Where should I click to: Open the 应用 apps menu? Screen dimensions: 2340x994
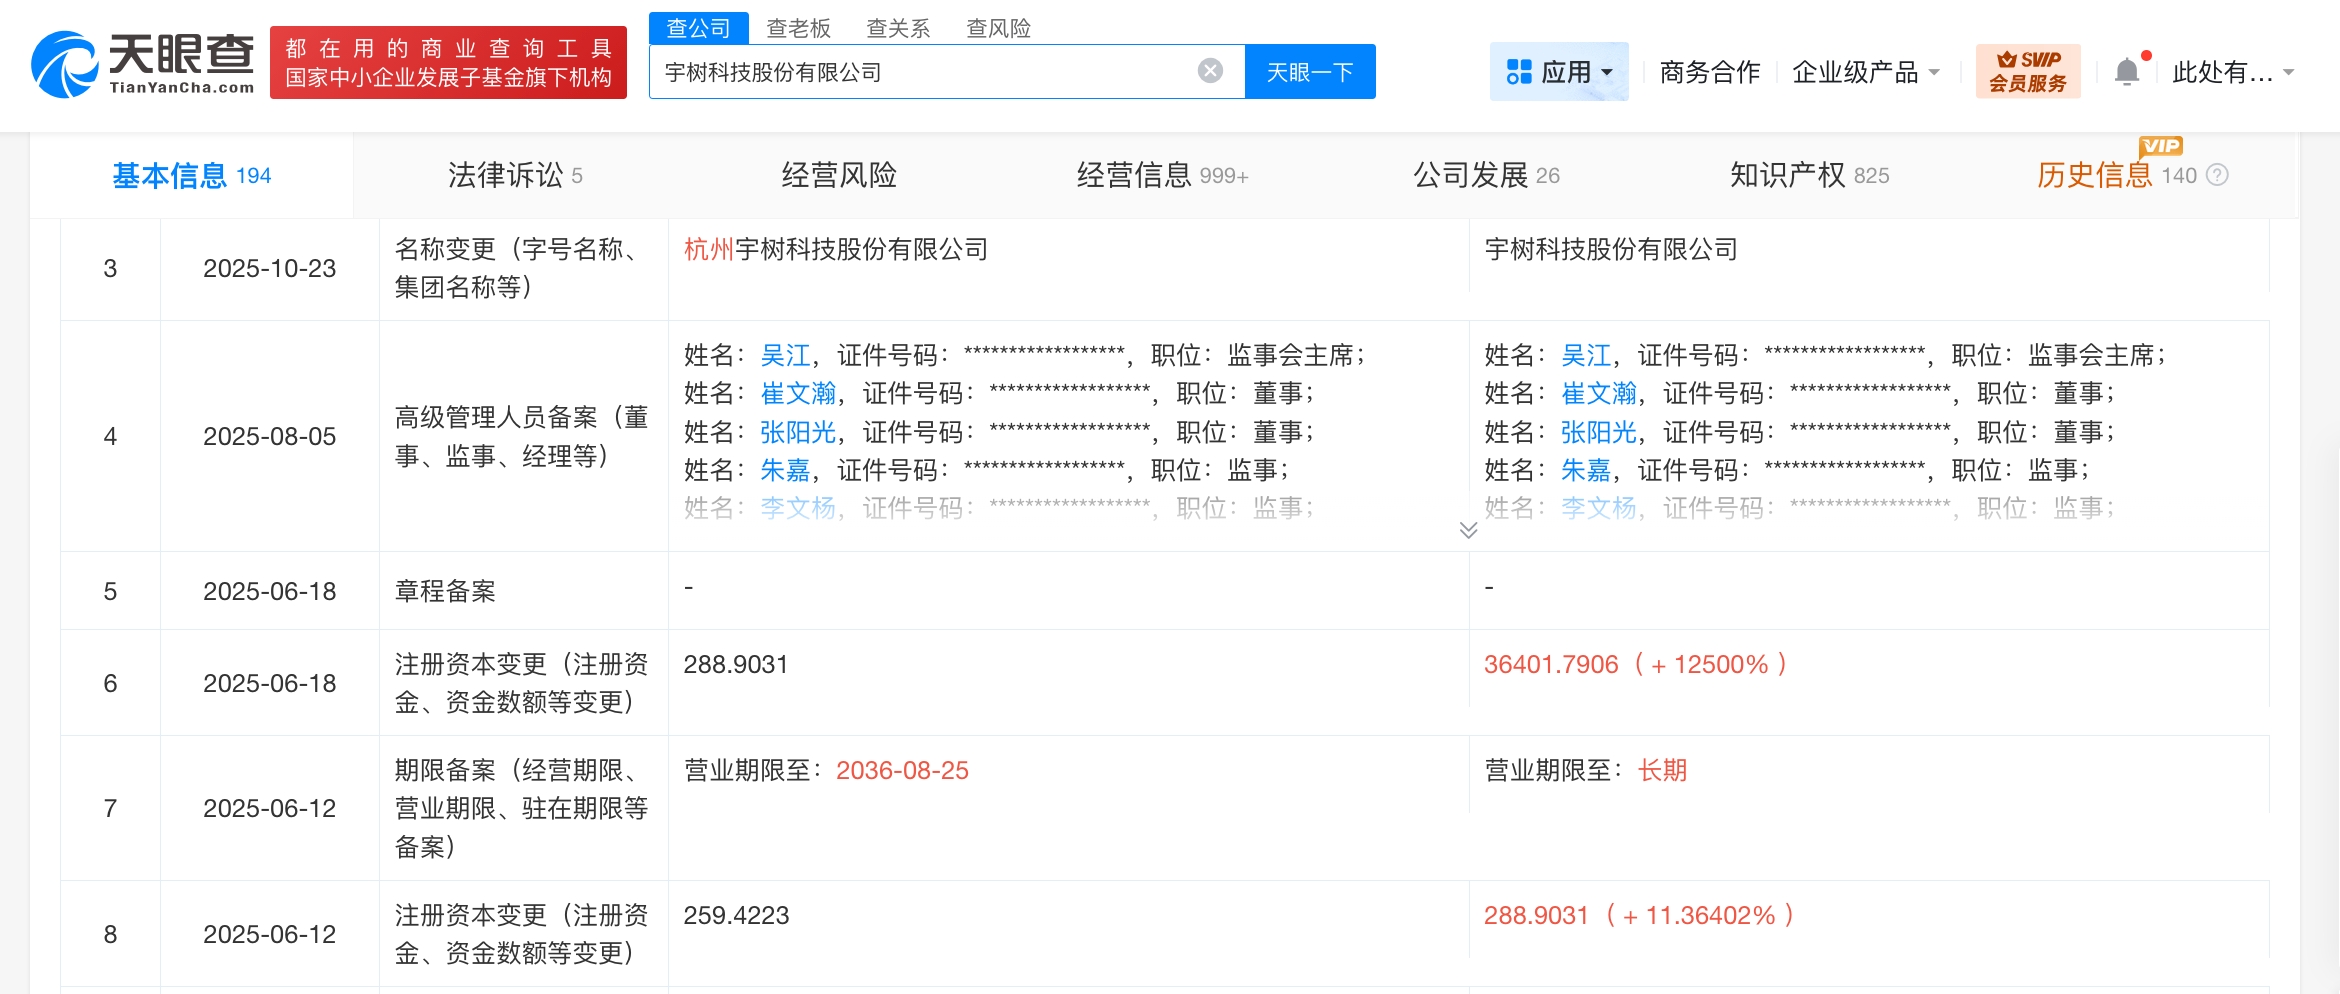[1559, 71]
